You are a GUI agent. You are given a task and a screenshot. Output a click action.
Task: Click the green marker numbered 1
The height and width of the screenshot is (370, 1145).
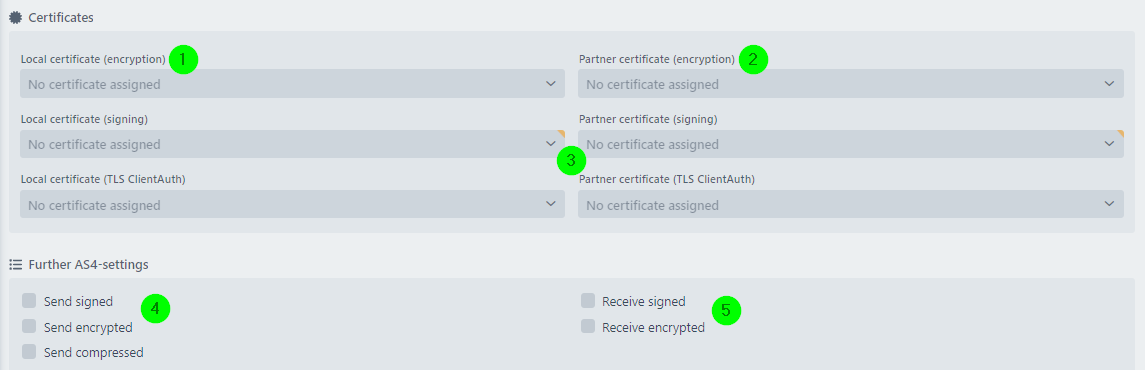pyautogui.click(x=183, y=59)
